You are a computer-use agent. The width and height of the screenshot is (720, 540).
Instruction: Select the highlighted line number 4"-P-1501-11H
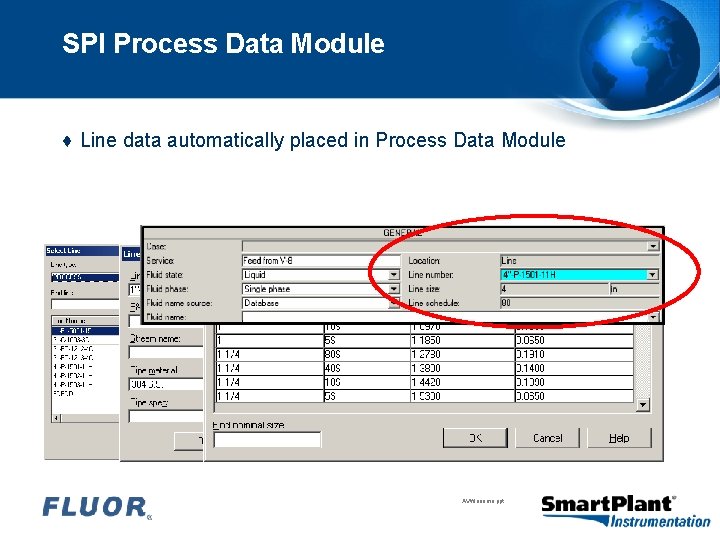click(x=574, y=275)
